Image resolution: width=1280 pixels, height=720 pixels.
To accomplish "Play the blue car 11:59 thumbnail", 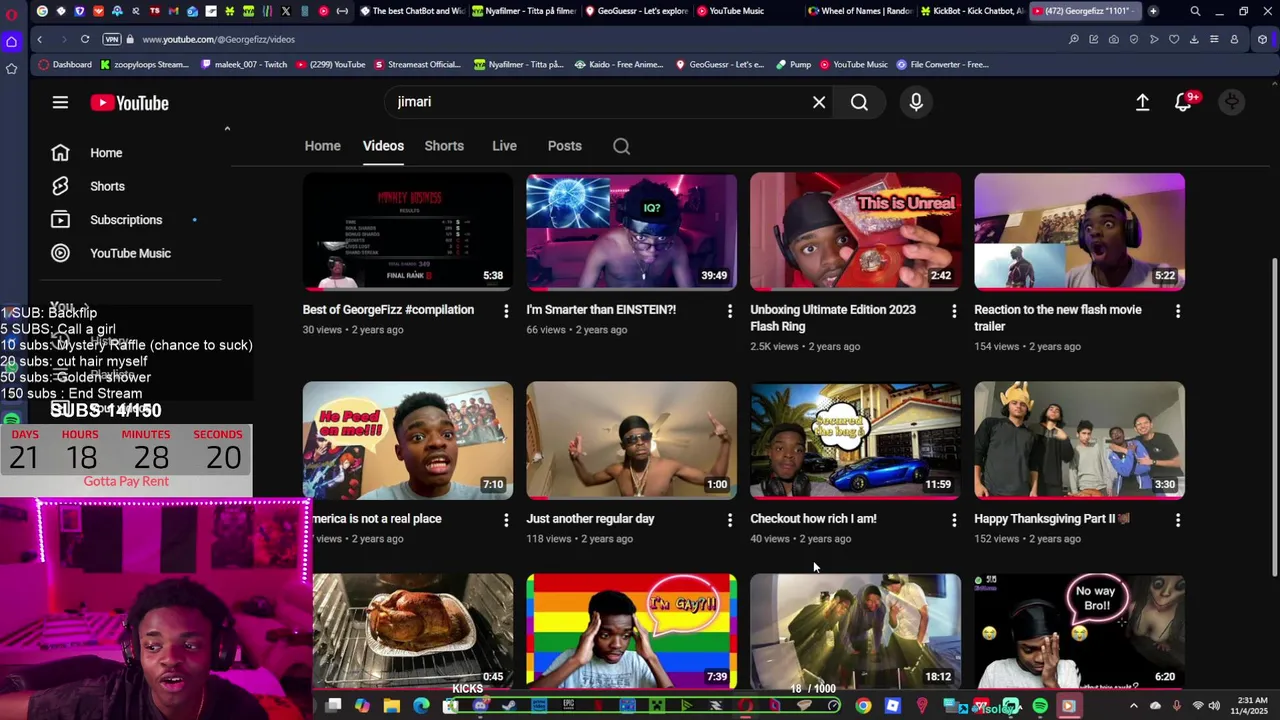I will click(856, 441).
